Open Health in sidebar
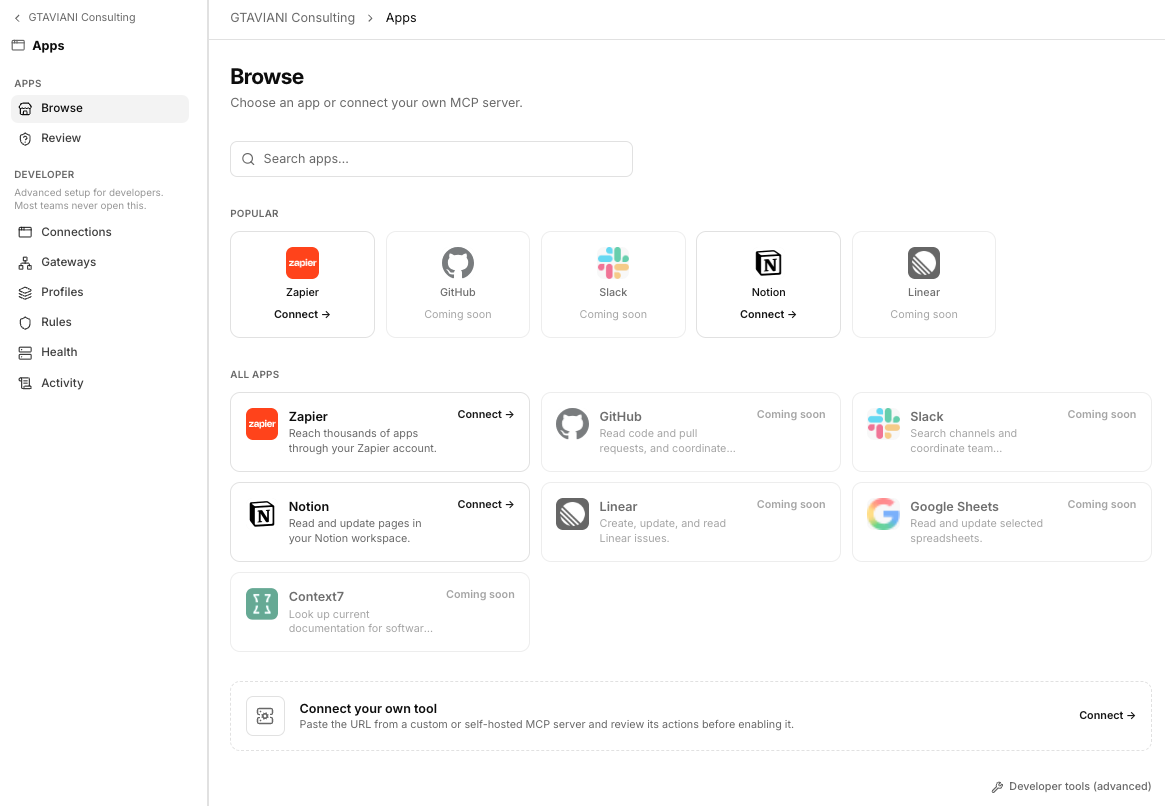Image resolution: width=1165 pixels, height=806 pixels. [x=100, y=352]
